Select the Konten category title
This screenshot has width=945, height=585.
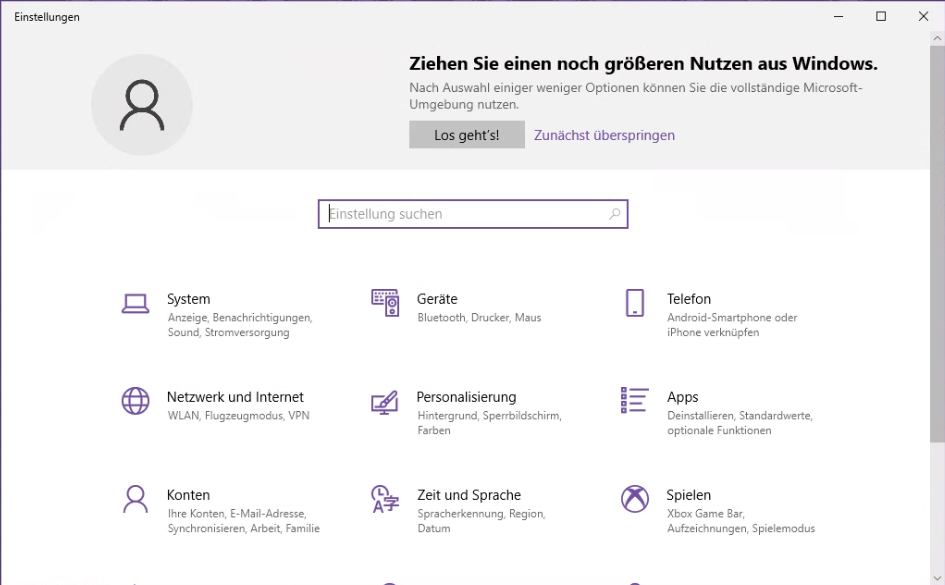tap(189, 495)
